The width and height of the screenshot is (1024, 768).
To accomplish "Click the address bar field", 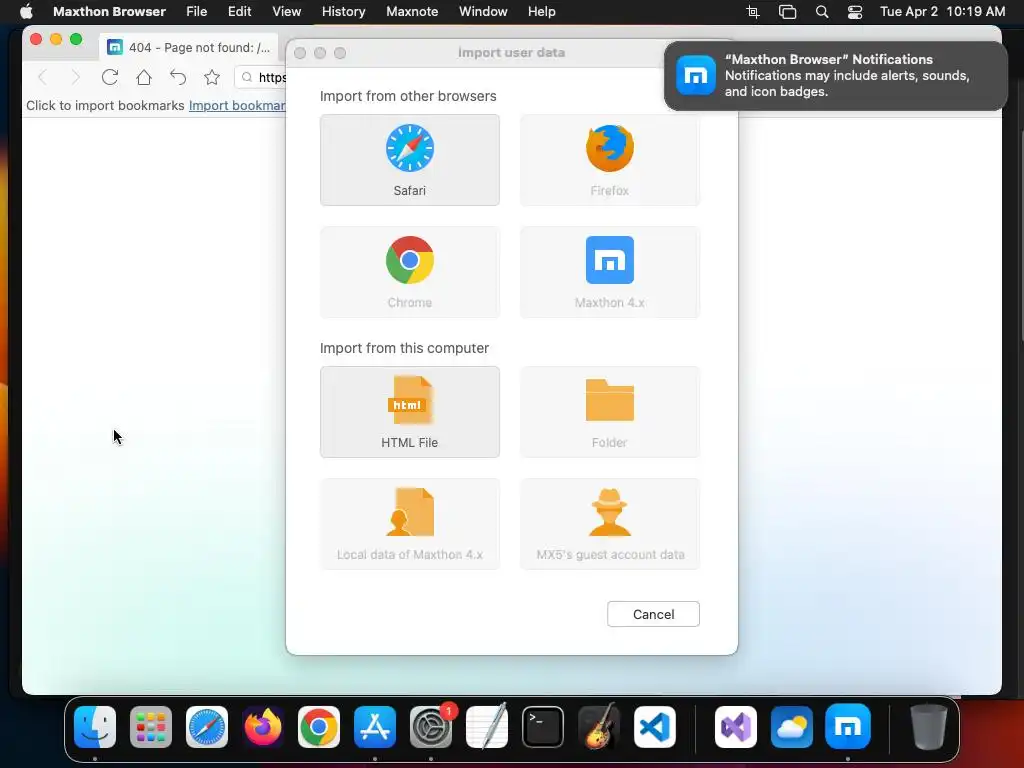I will point(261,78).
